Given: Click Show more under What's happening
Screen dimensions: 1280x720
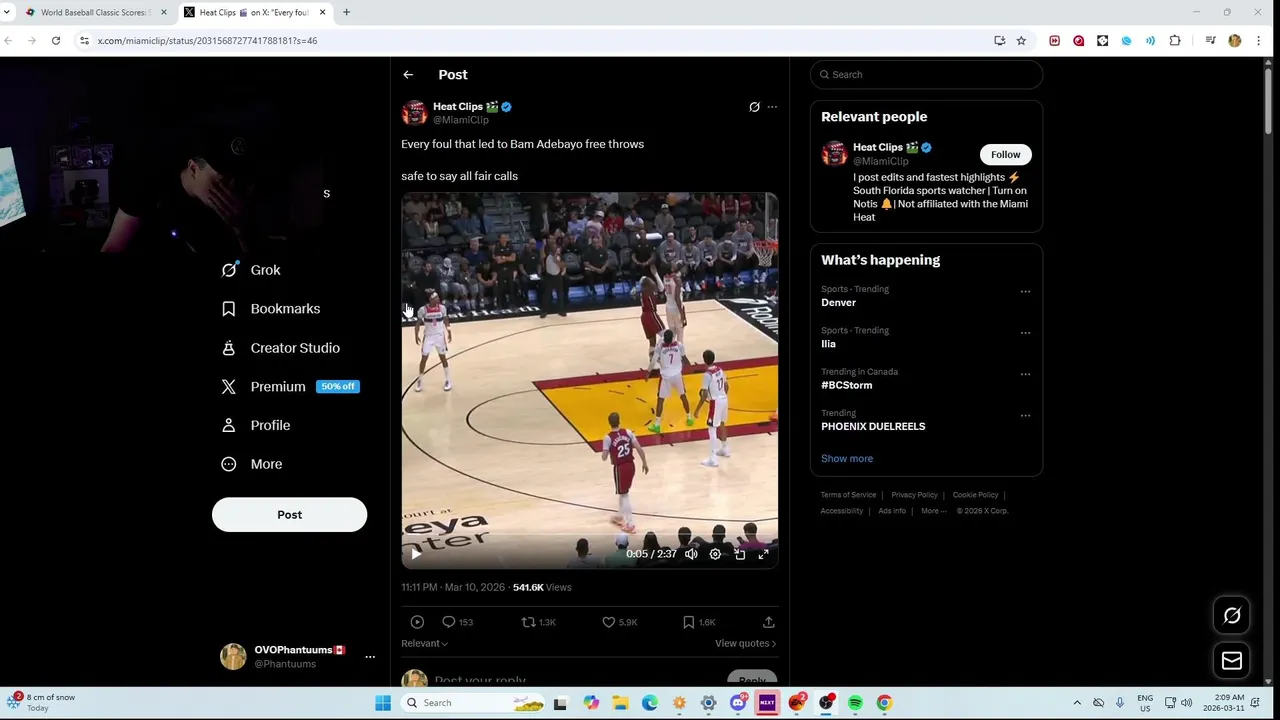Looking at the screenshot, I should point(847,459).
